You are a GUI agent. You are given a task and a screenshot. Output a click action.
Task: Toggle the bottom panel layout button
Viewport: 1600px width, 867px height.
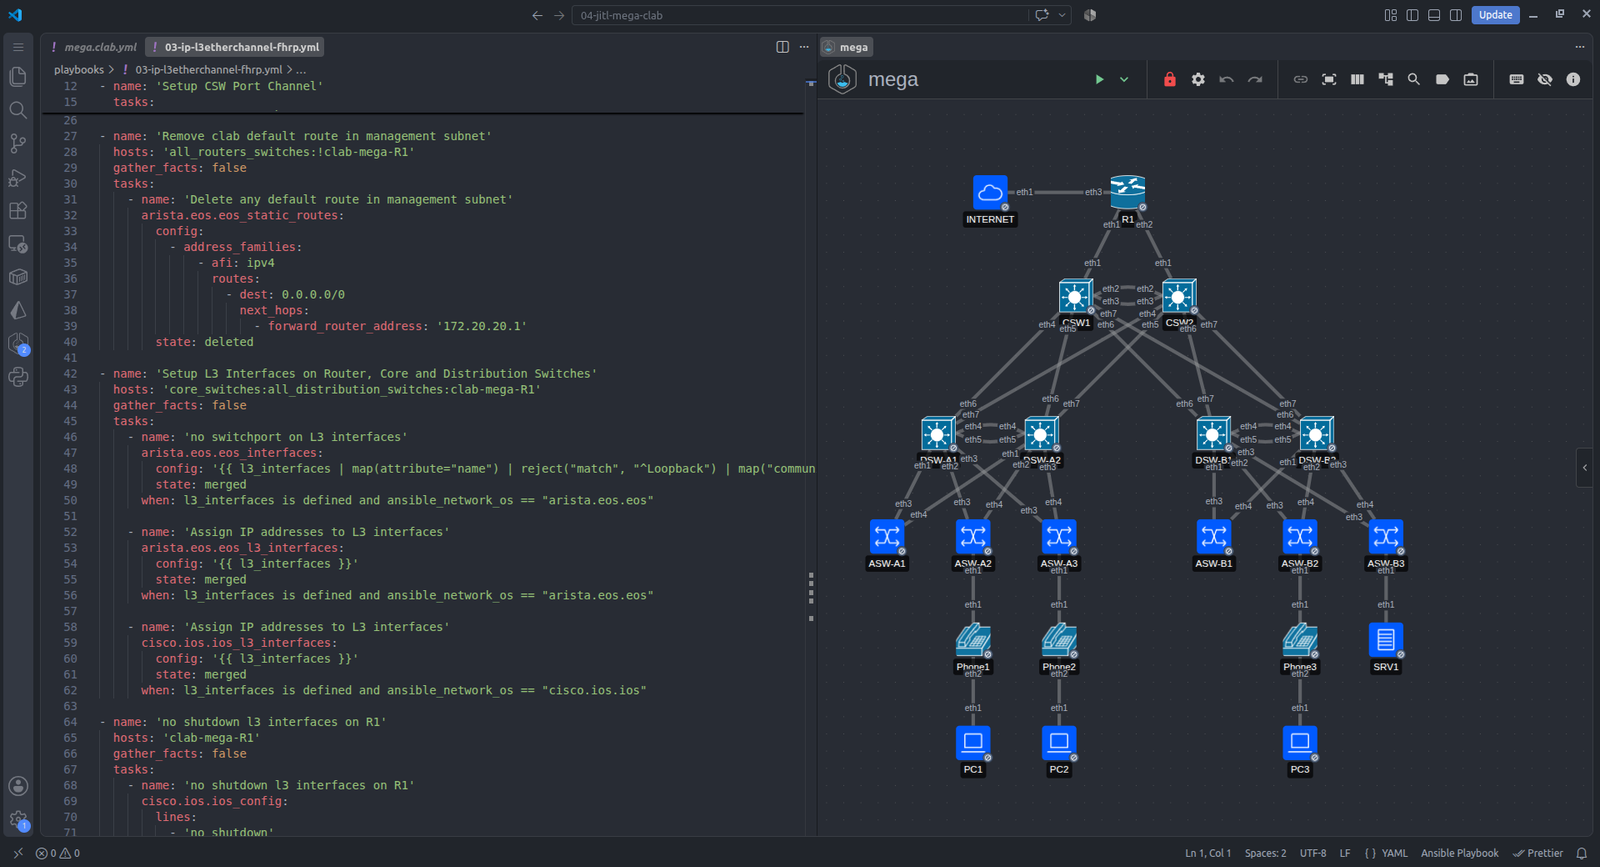coord(1434,15)
